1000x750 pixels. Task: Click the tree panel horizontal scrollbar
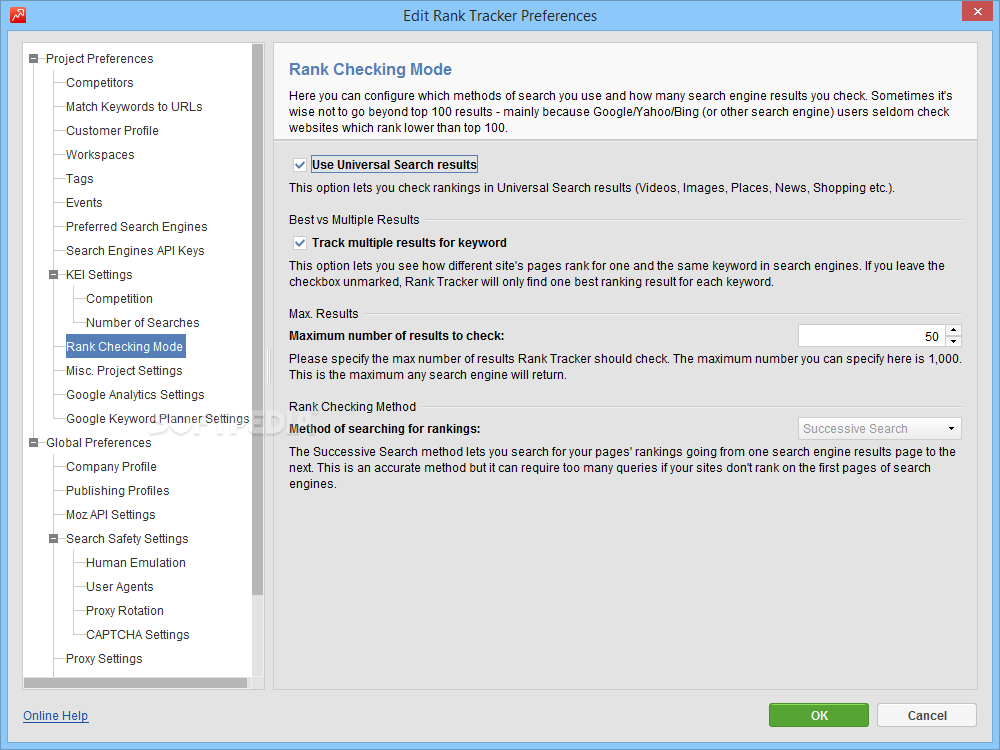pyautogui.click(x=135, y=683)
